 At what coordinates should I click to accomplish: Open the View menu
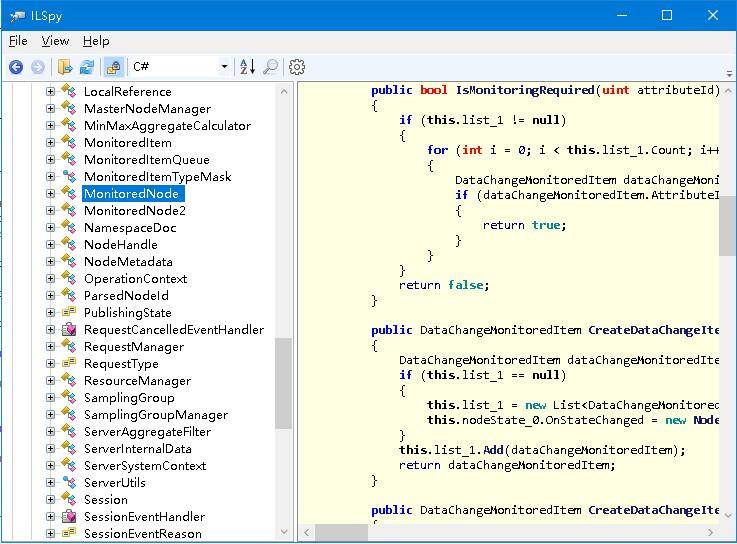click(x=55, y=41)
